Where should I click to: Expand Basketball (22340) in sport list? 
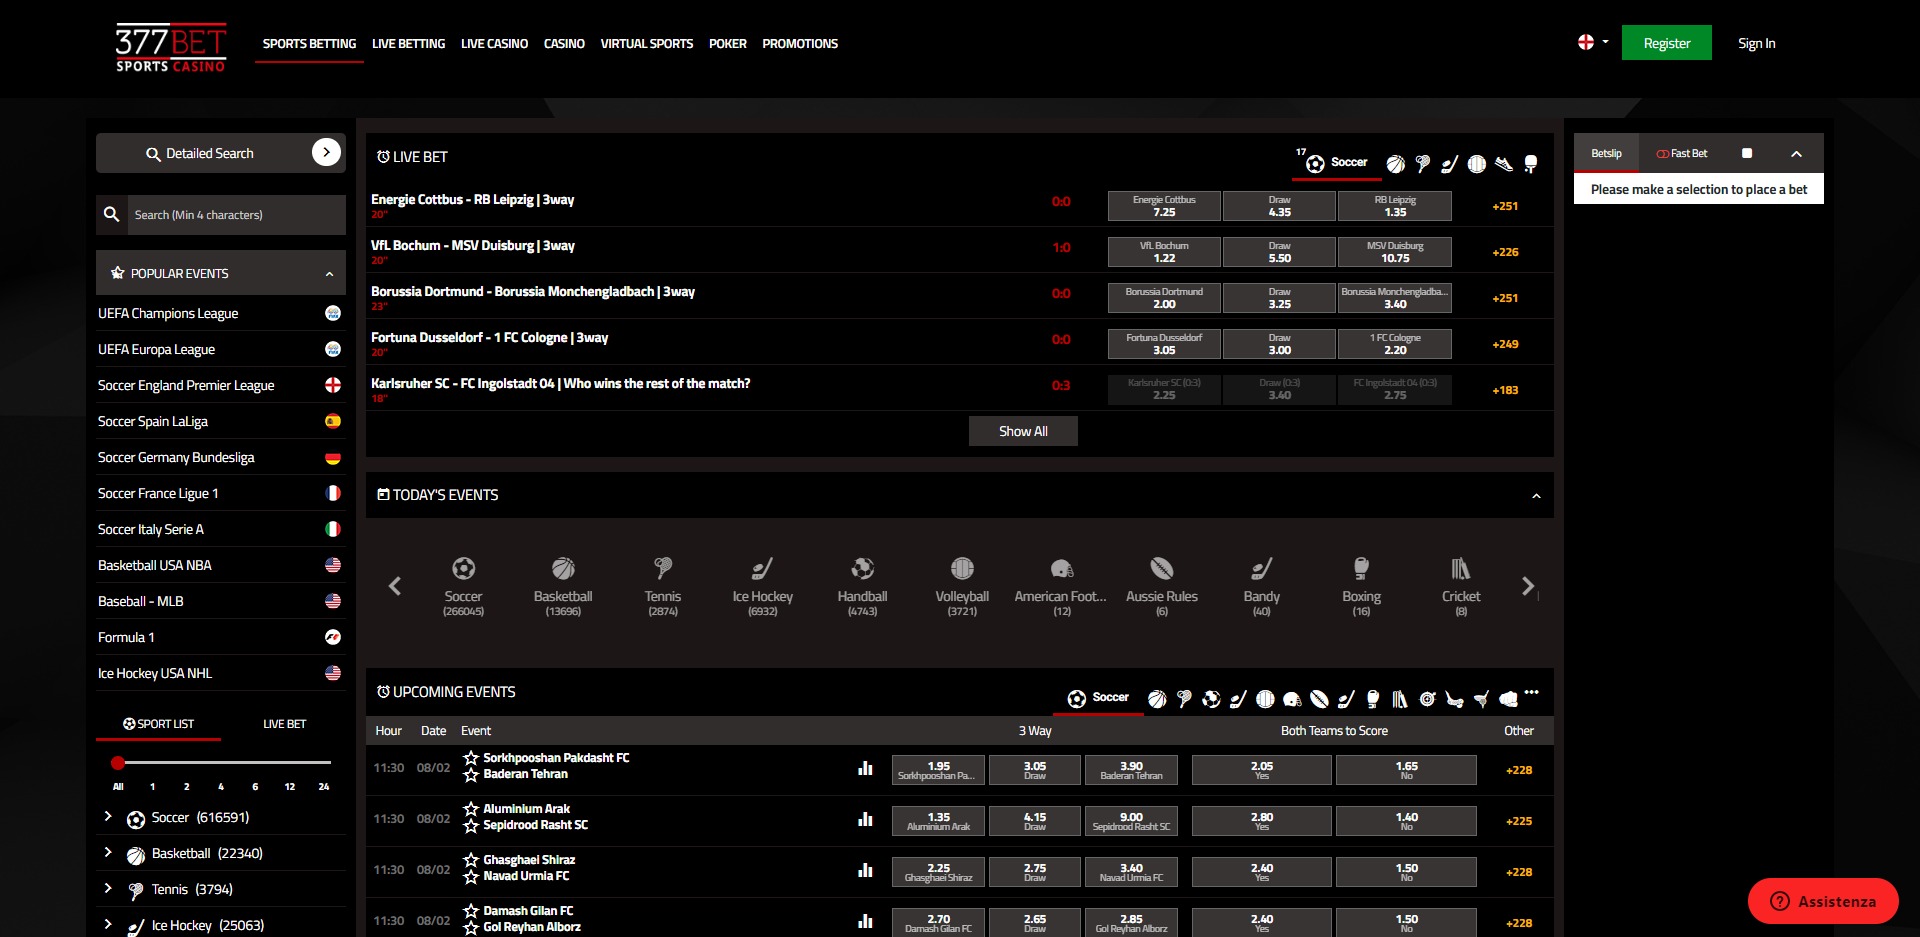tap(108, 853)
